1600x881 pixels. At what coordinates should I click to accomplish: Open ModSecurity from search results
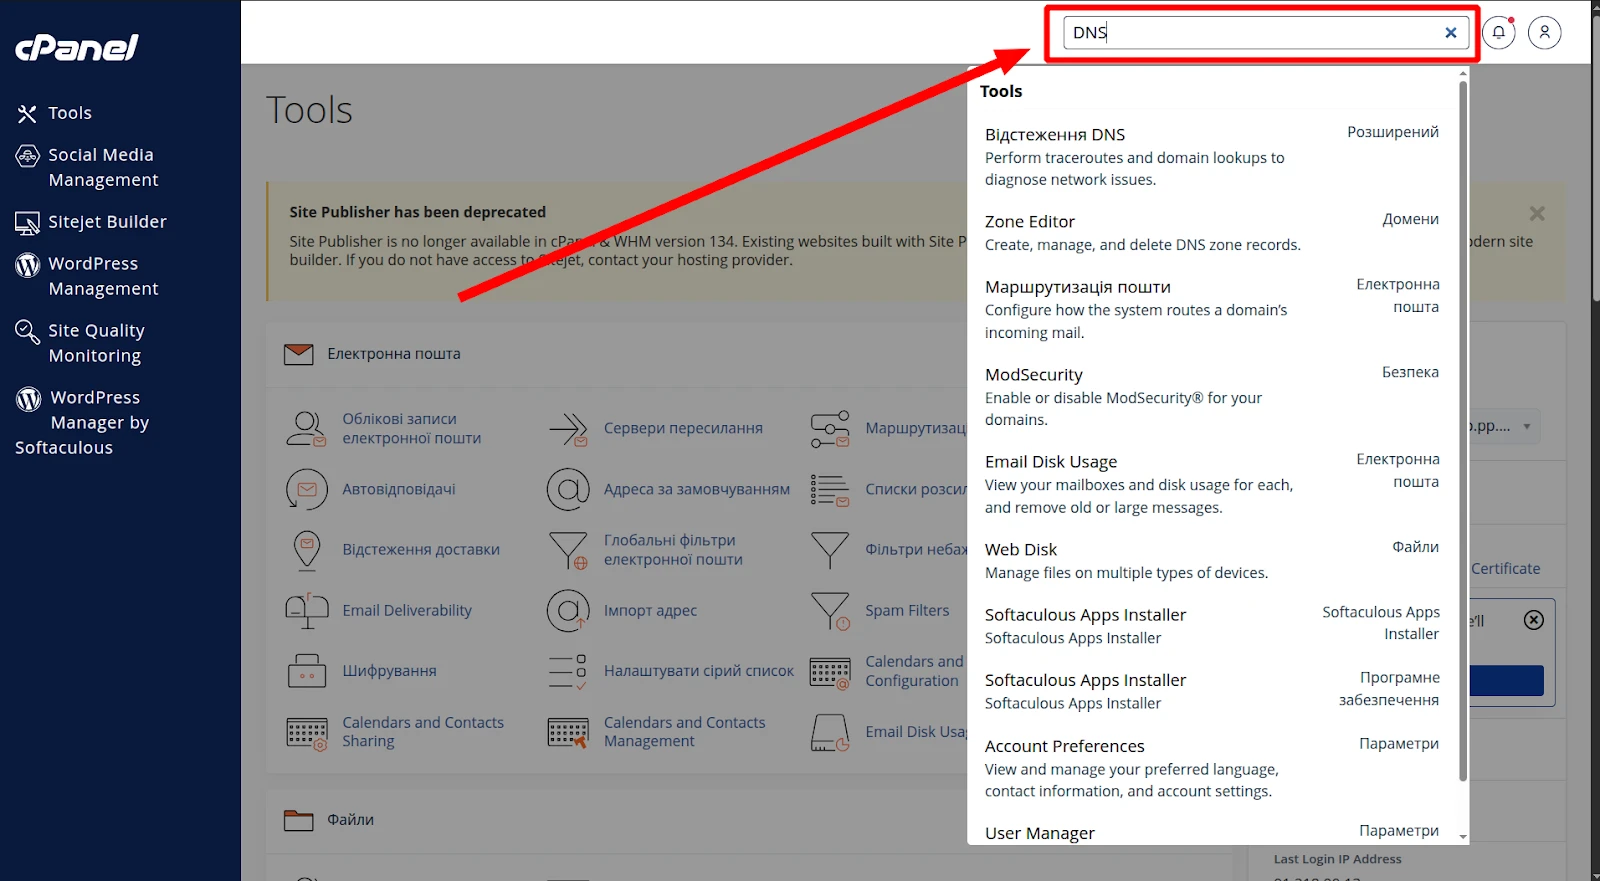pos(1033,375)
